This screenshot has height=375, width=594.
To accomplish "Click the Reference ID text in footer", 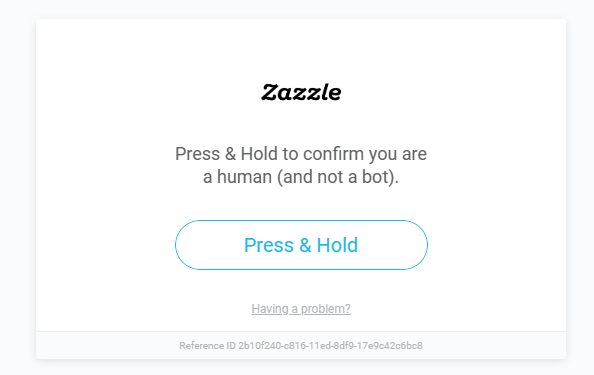I will point(301,345).
